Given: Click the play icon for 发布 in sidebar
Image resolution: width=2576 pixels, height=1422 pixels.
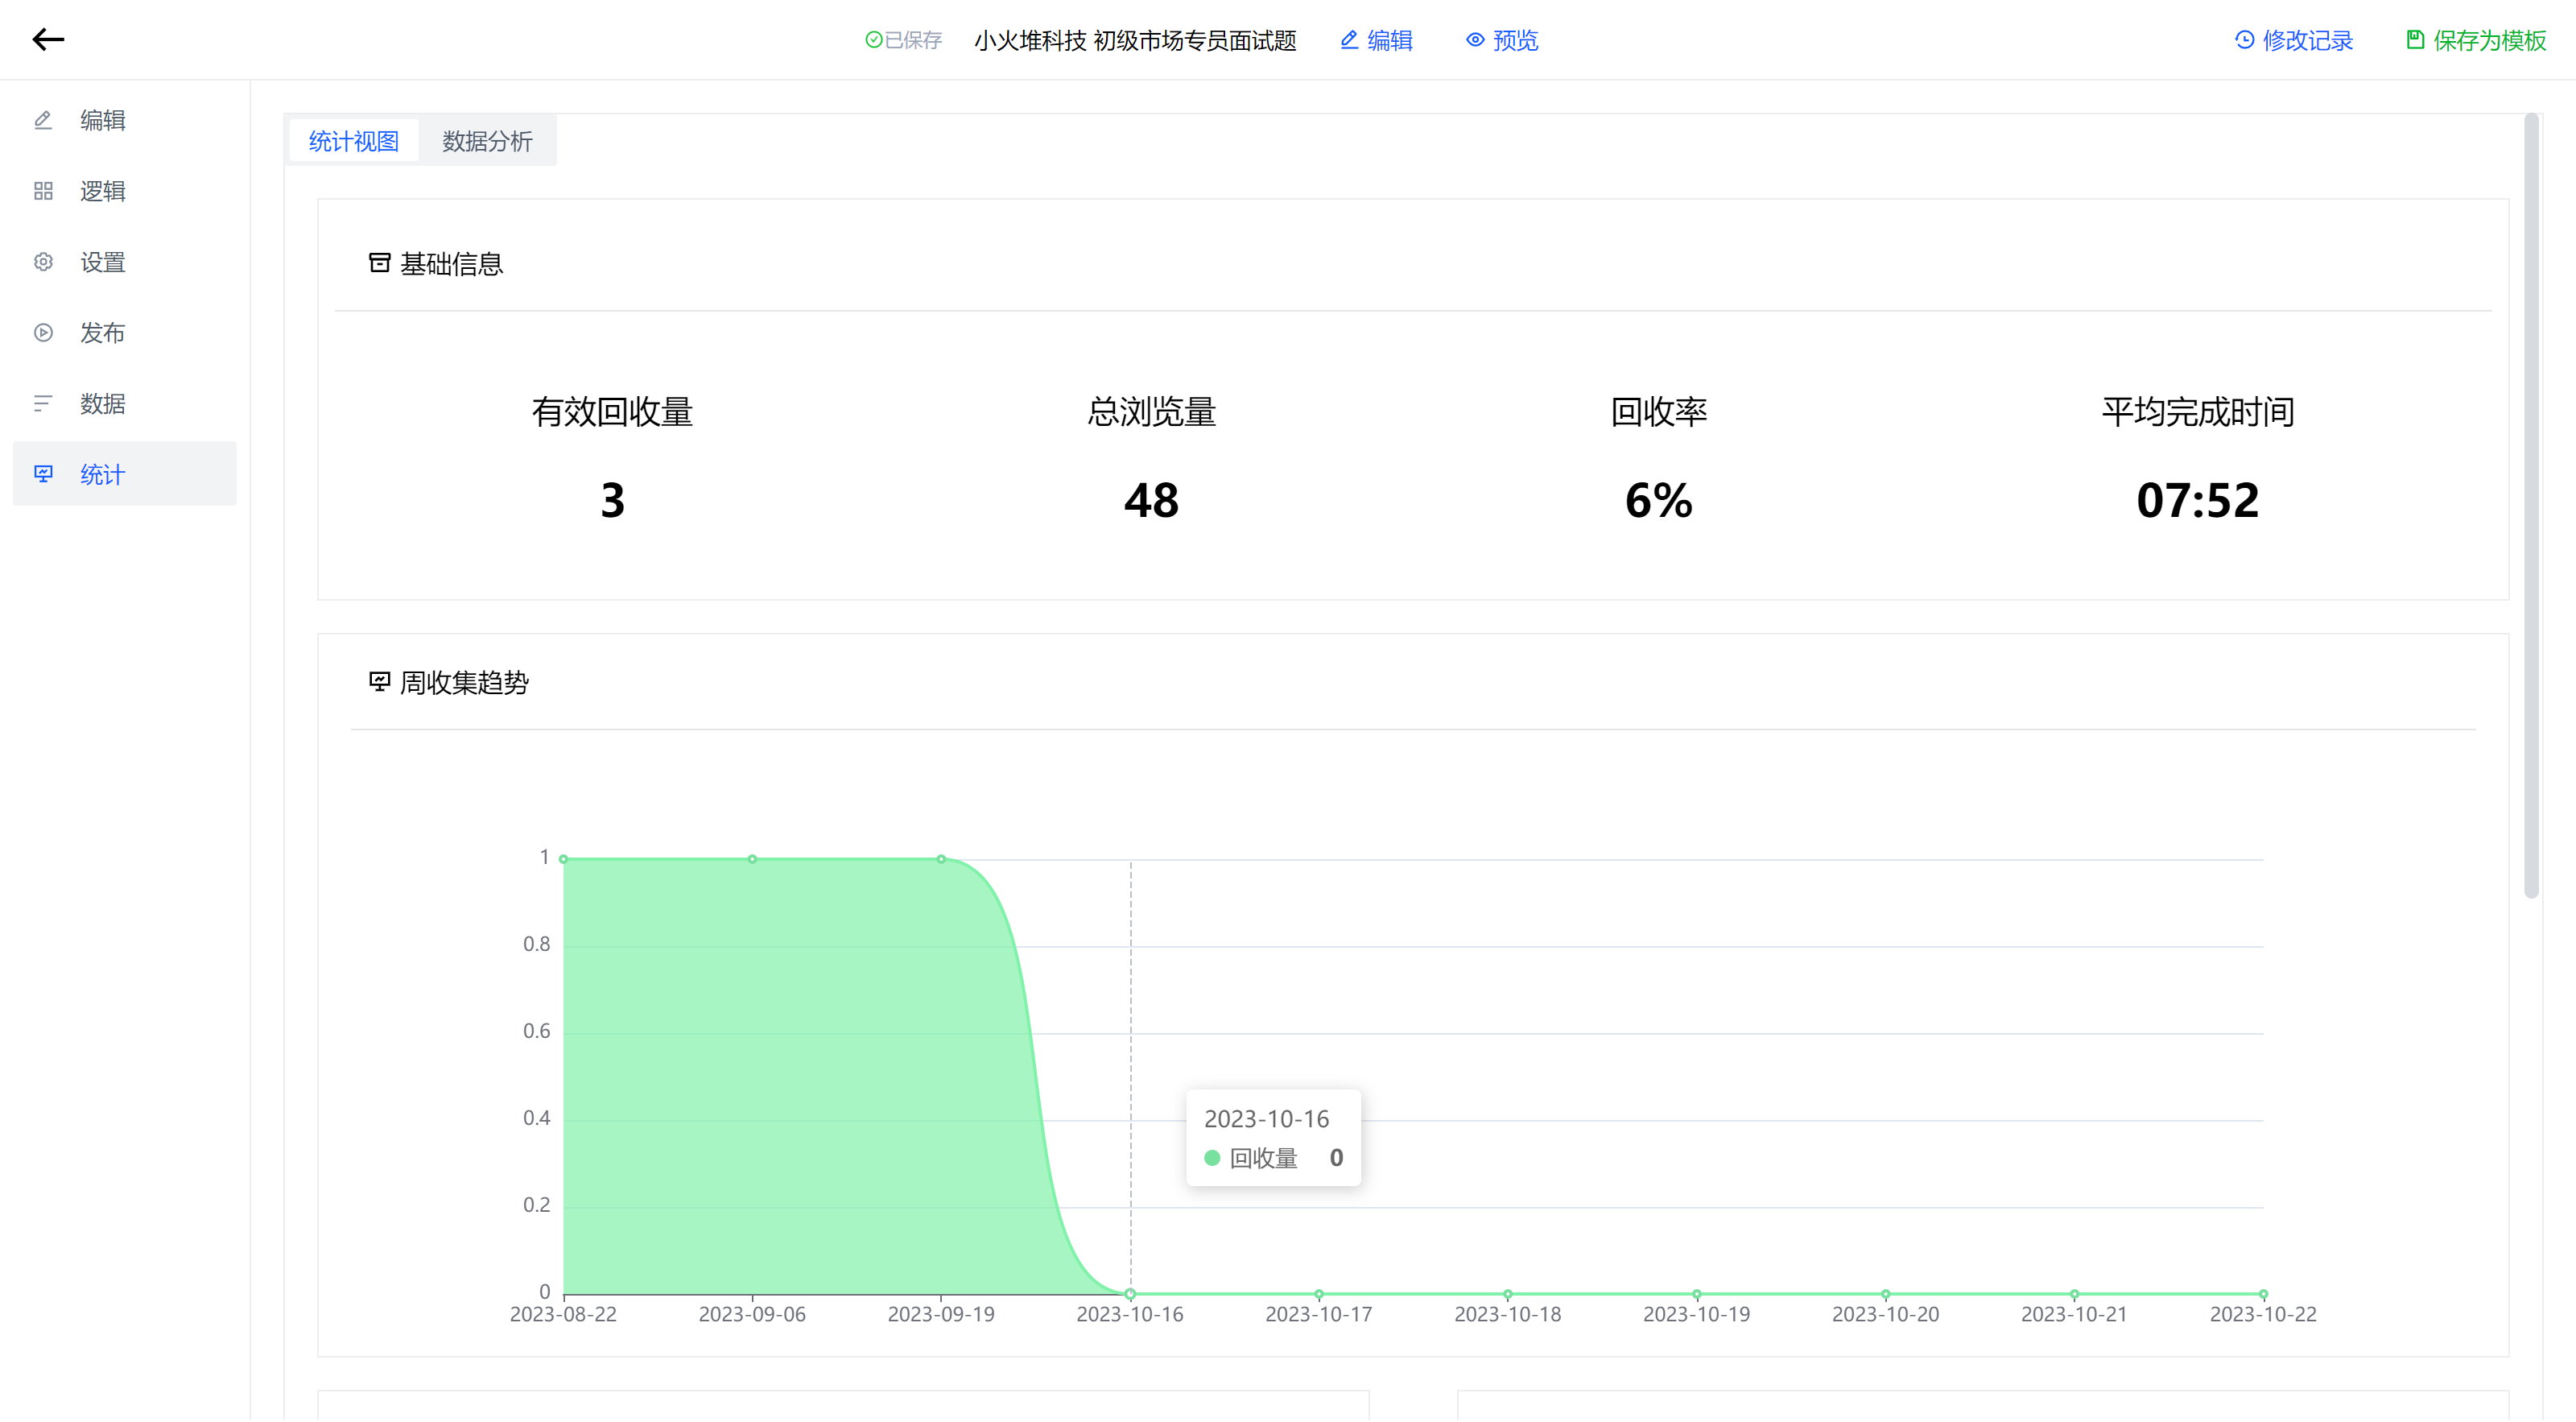Looking at the screenshot, I should point(43,333).
